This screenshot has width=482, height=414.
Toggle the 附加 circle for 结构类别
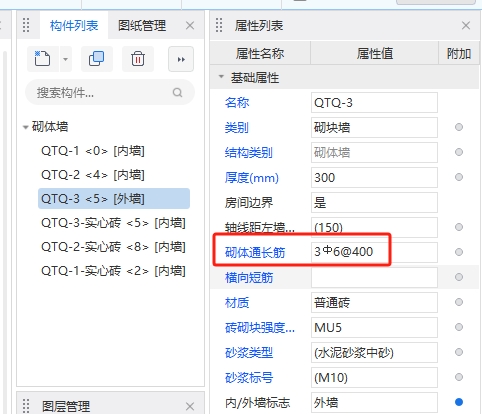click(459, 152)
